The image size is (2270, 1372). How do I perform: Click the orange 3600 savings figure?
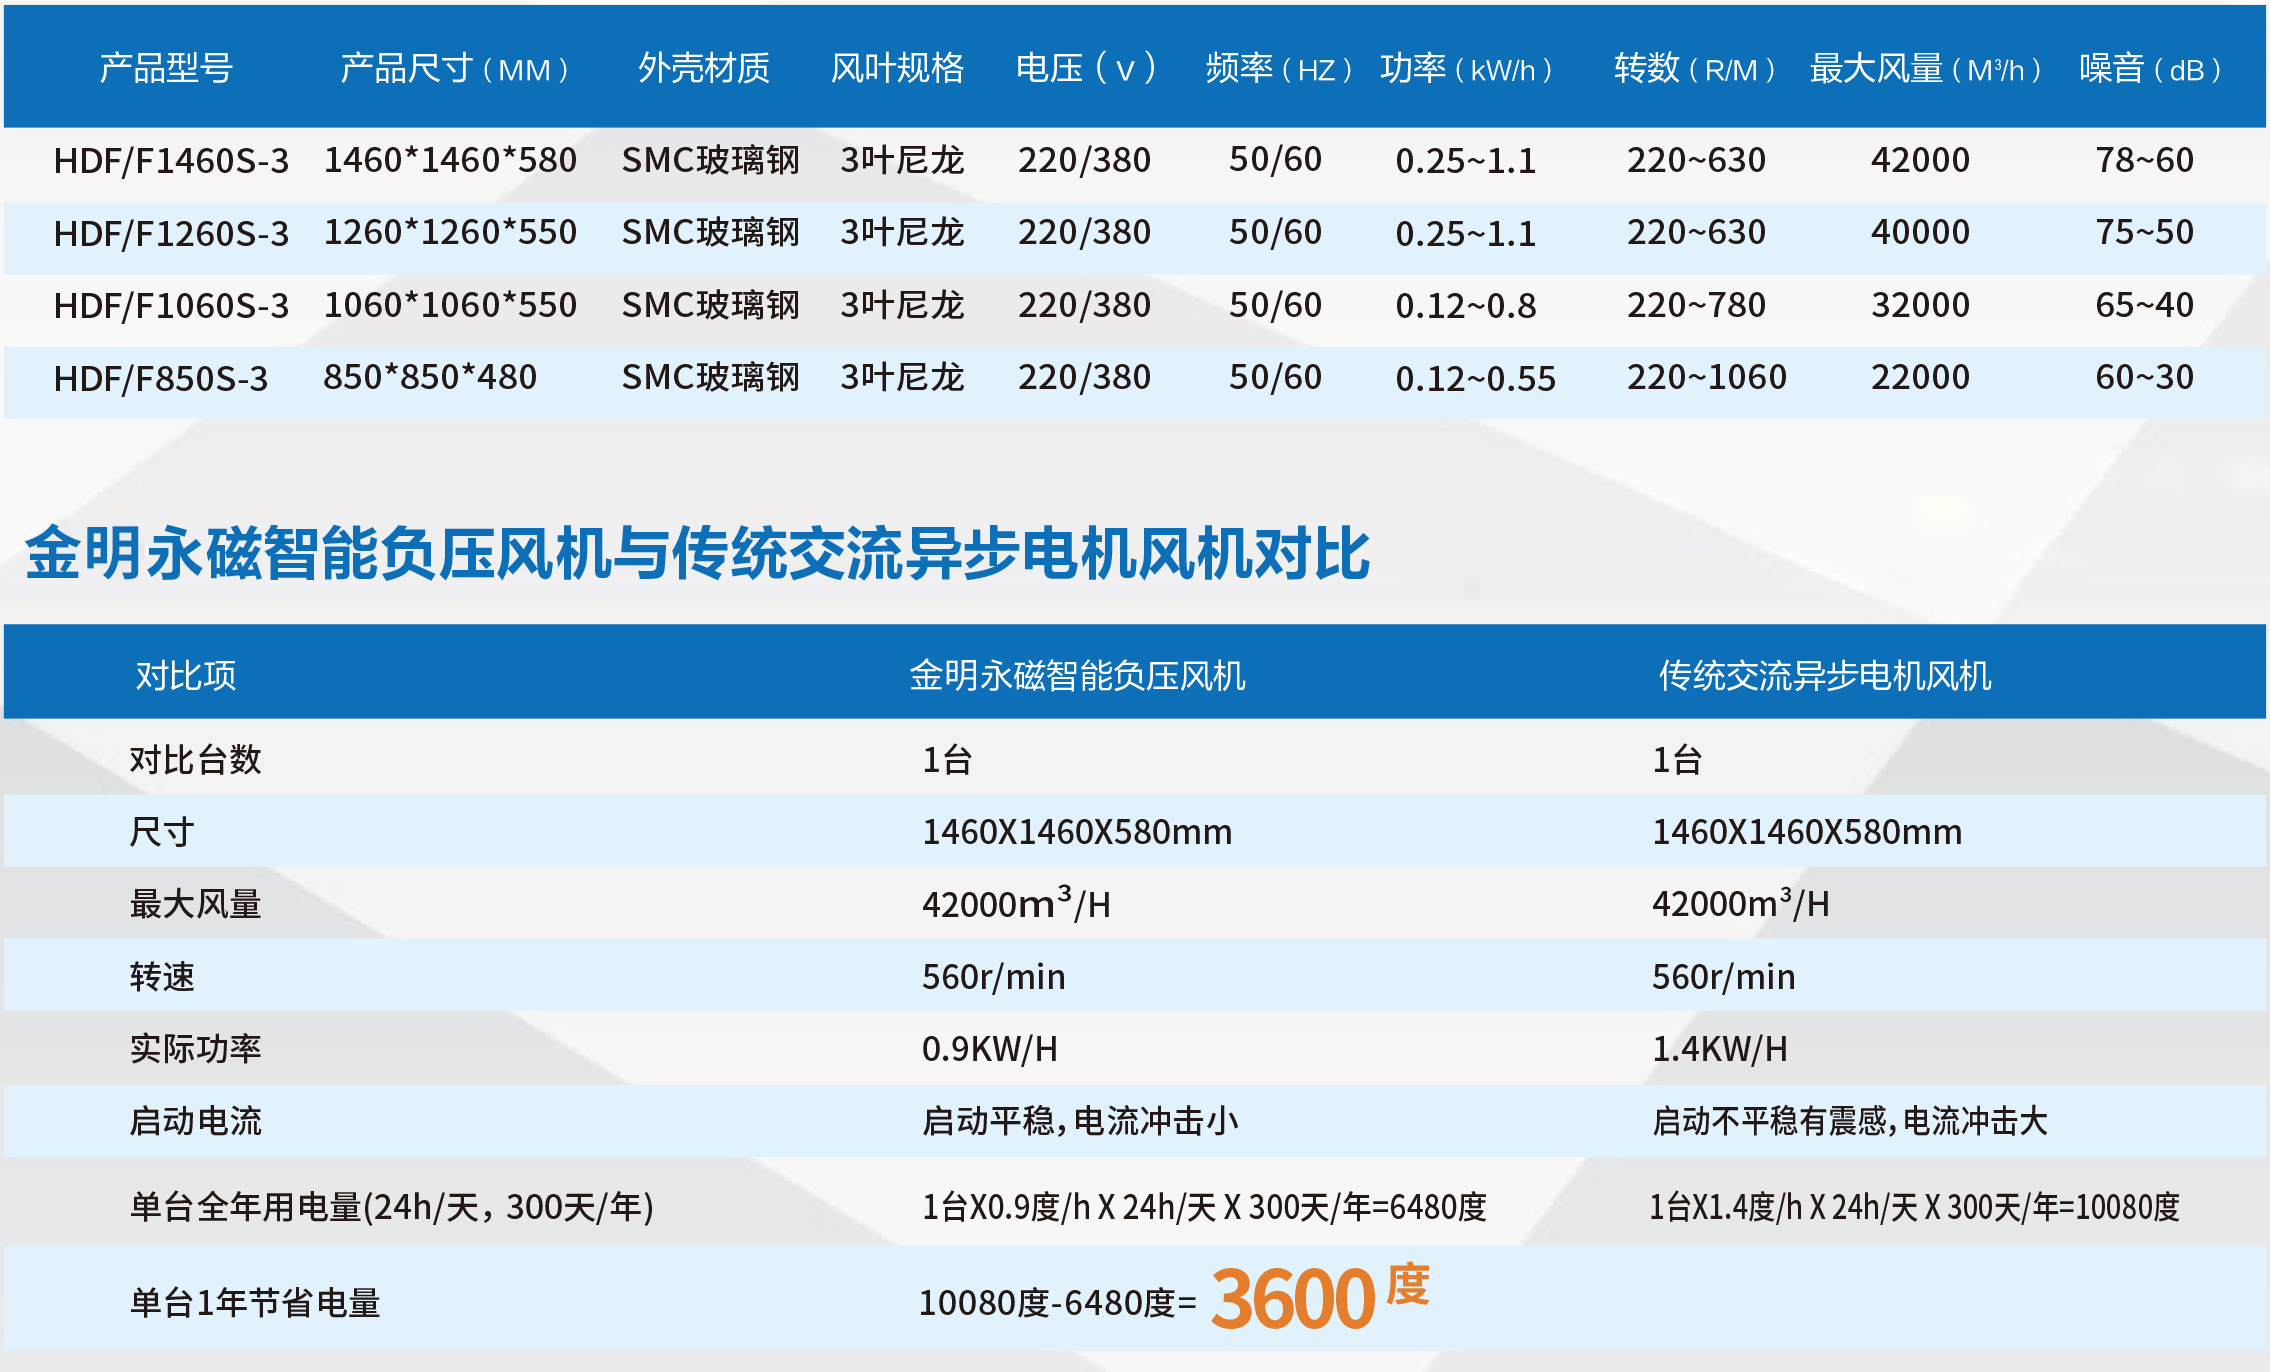(1293, 1299)
